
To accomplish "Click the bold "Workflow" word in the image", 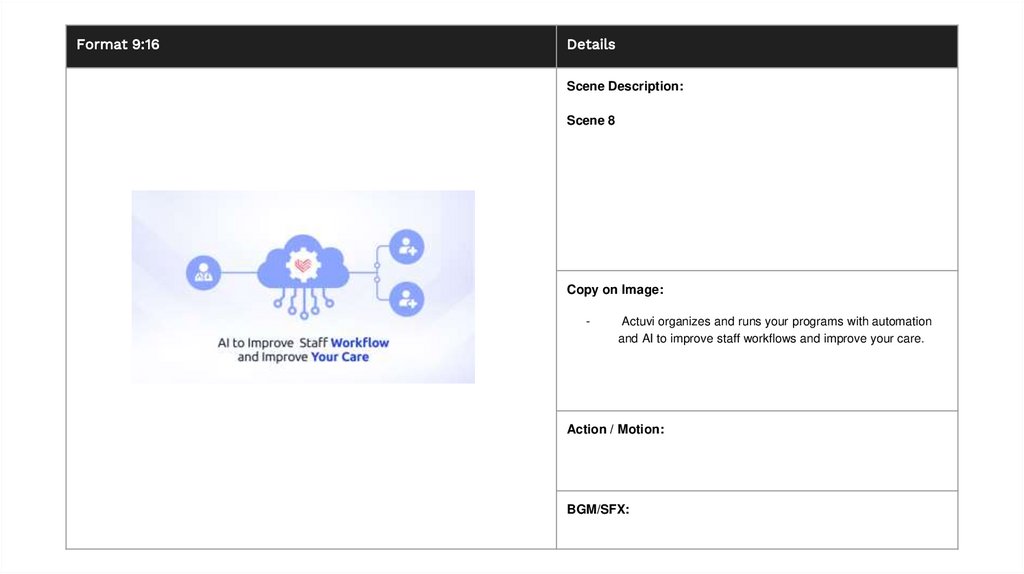I will click(x=359, y=343).
